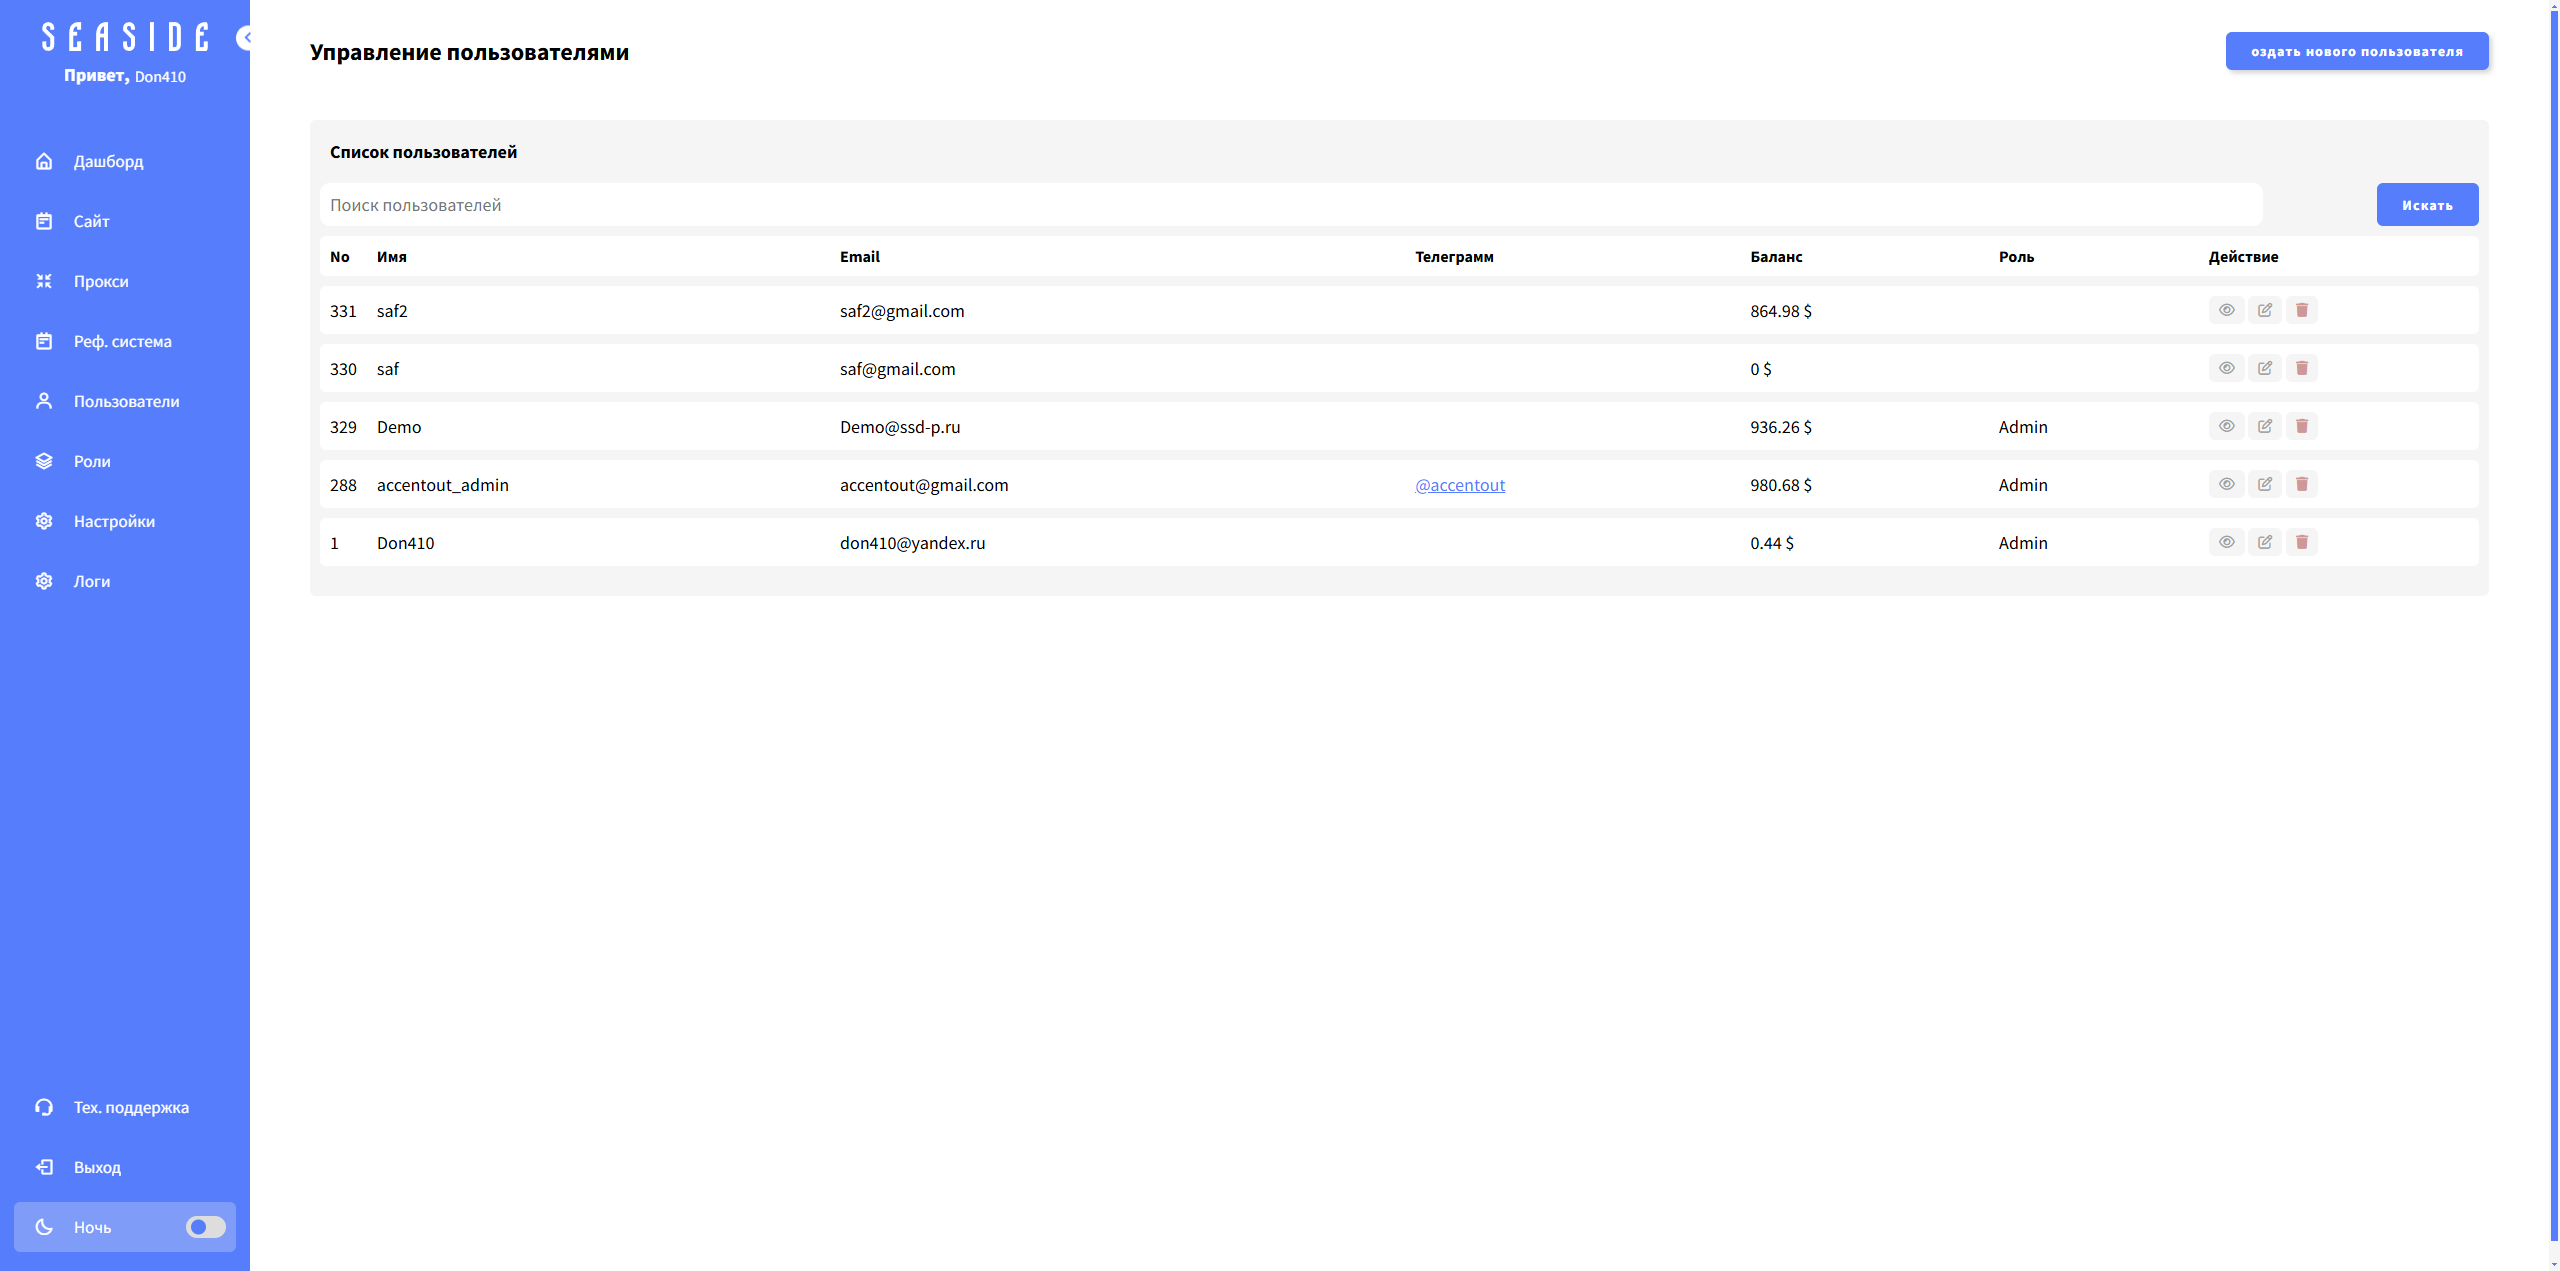Screen dimensions: 2560x1271
Task: Edit user saf2 with pencil icon
Action: 2264,310
